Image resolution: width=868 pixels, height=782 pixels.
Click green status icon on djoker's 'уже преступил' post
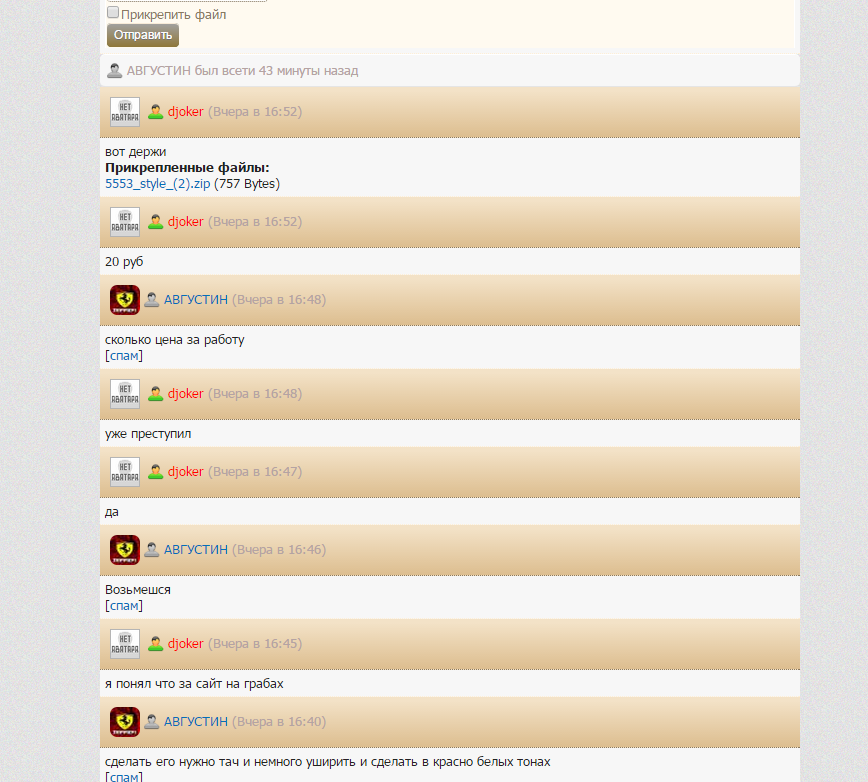tap(156, 394)
